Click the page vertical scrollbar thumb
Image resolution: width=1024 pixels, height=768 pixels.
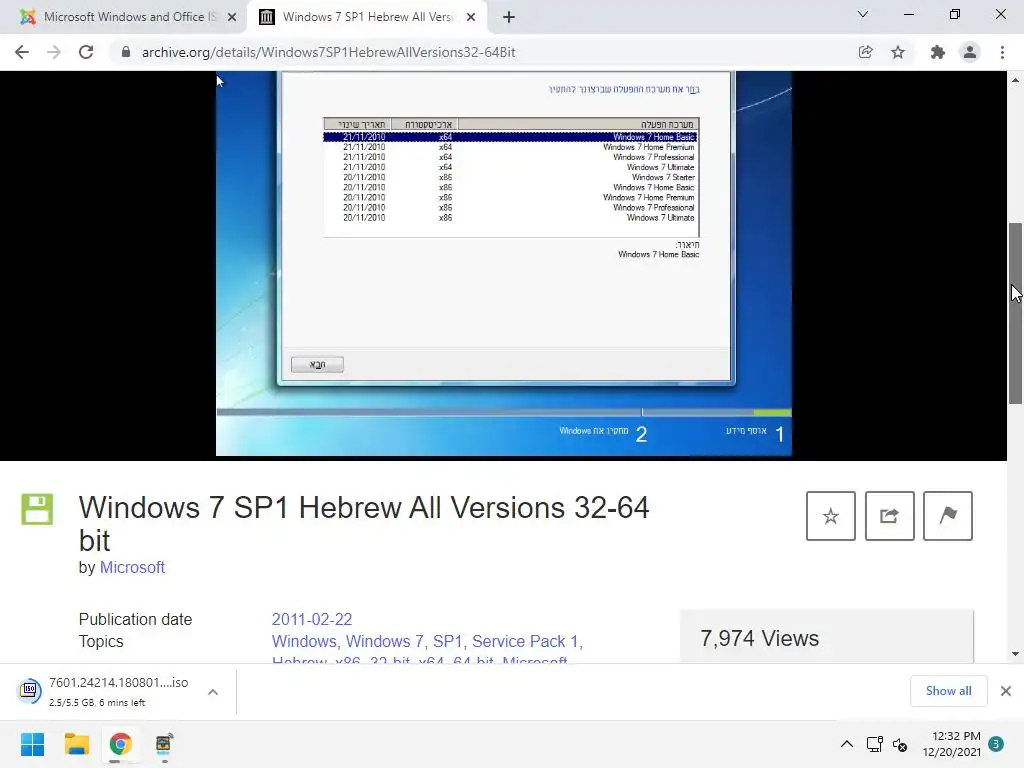[1015, 313]
